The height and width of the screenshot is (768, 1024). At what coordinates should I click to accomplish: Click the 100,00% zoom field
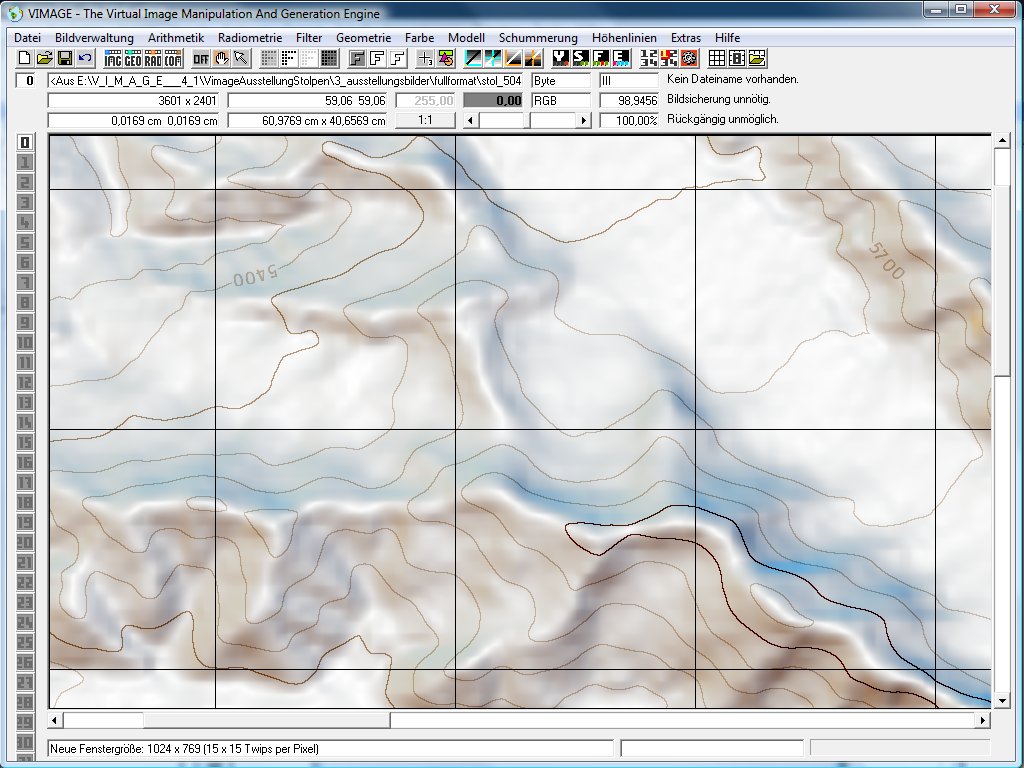click(x=629, y=120)
